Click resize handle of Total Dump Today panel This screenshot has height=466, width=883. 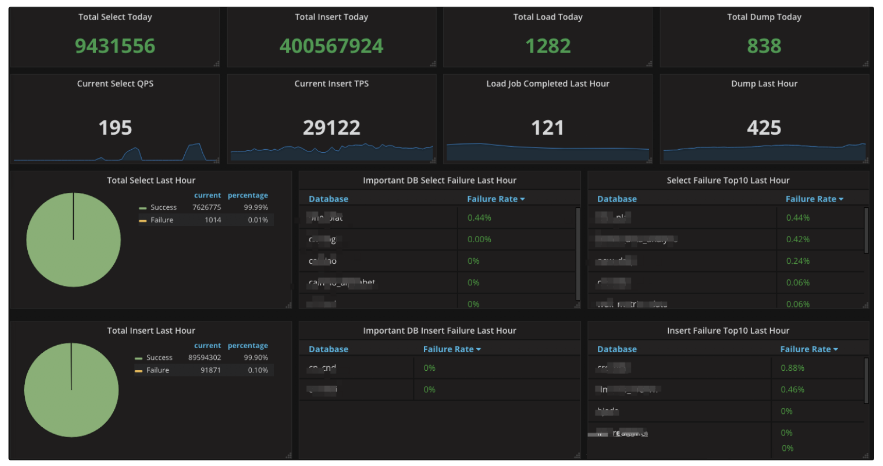(866, 64)
